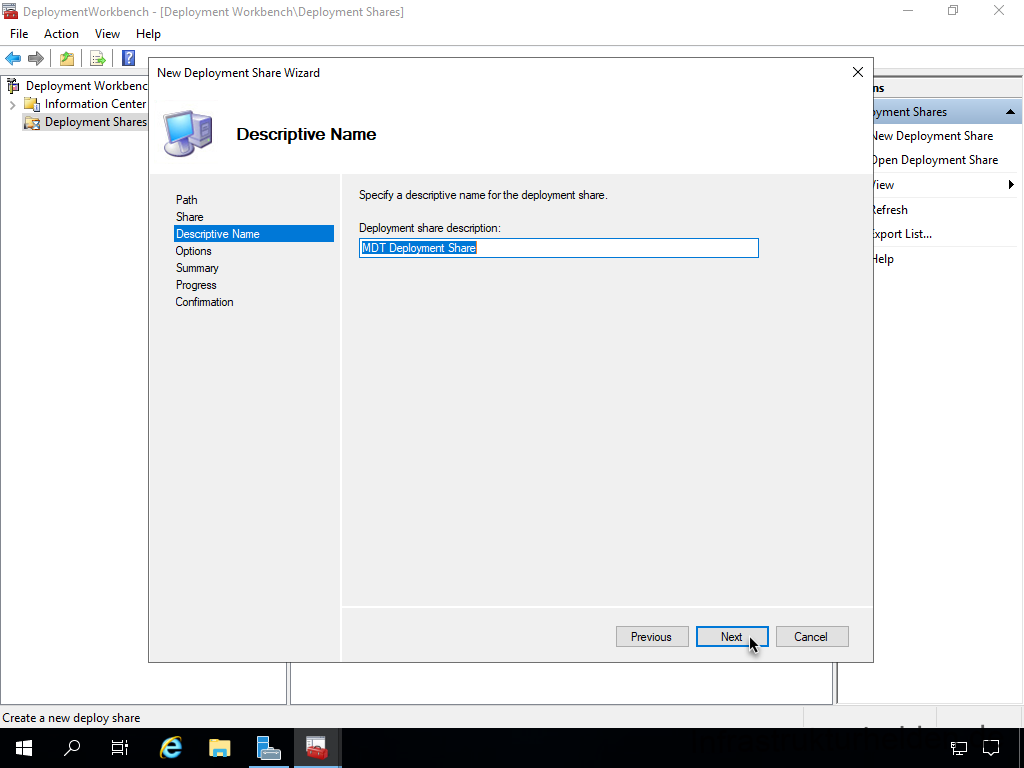Select the Deployment Workbench root node

click(86, 86)
